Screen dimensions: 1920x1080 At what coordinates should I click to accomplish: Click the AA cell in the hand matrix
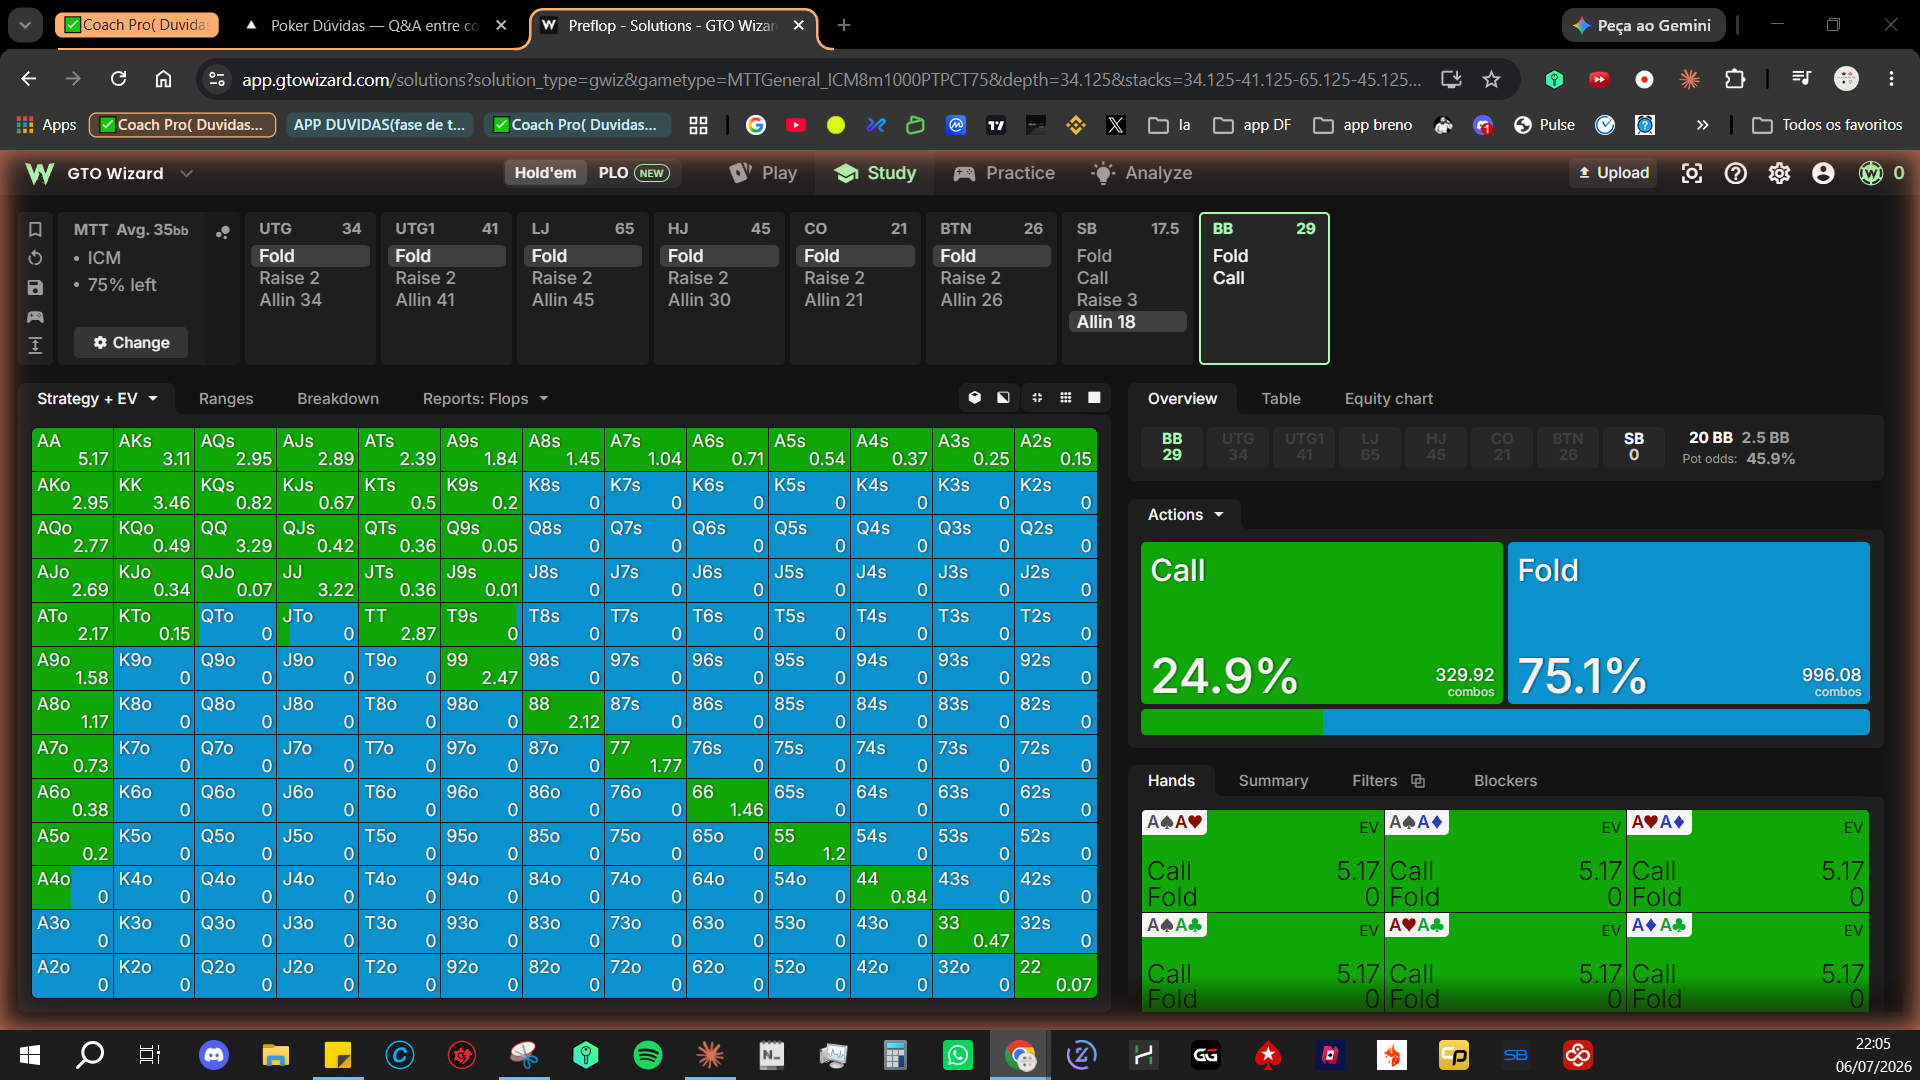tap(72, 450)
